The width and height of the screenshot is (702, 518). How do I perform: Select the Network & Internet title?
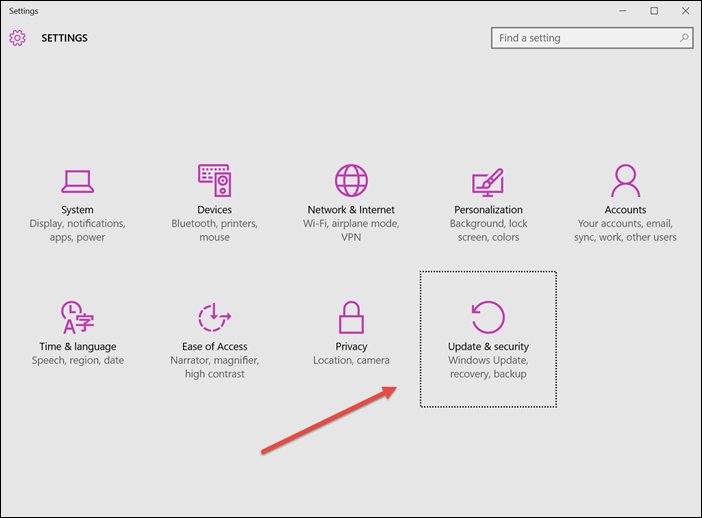tap(351, 210)
